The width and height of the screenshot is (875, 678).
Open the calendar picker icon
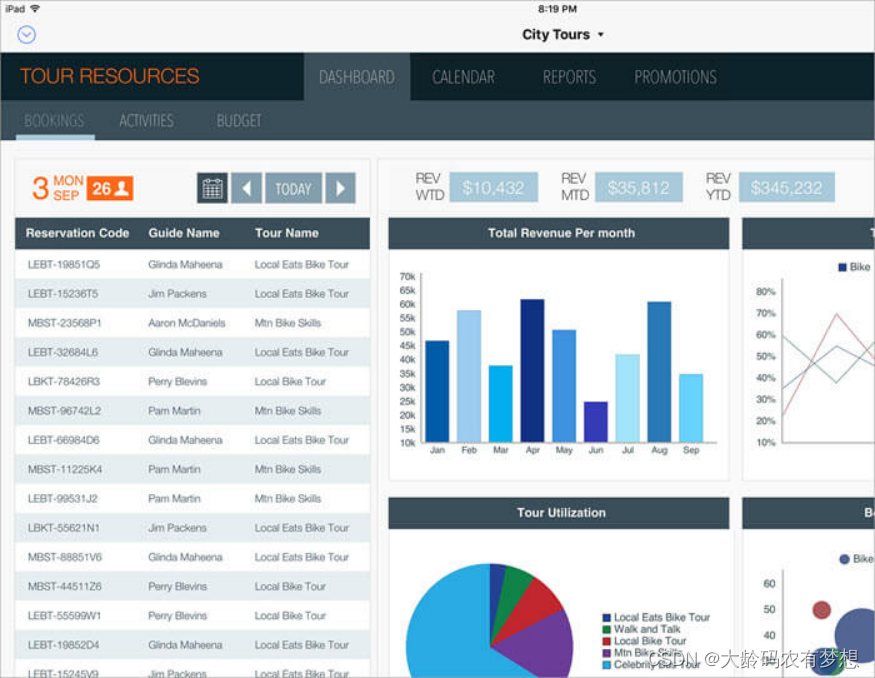coord(212,188)
